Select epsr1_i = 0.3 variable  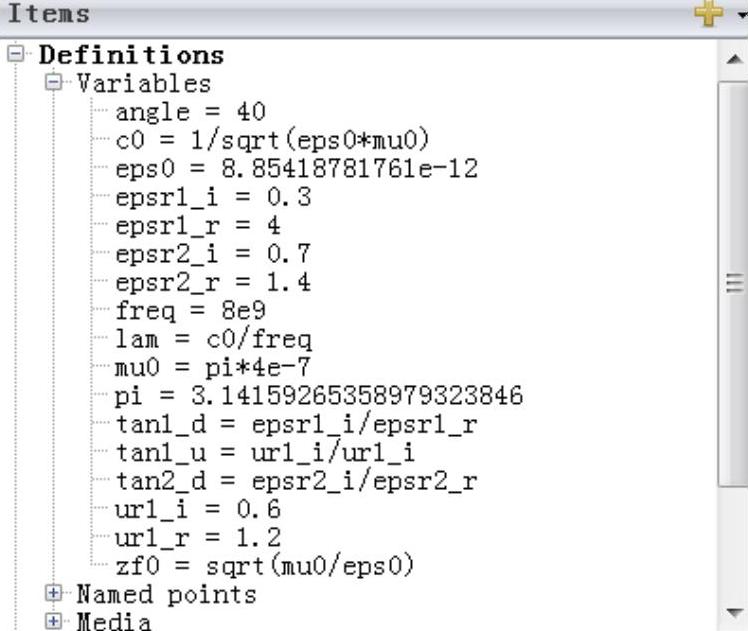coord(212,197)
